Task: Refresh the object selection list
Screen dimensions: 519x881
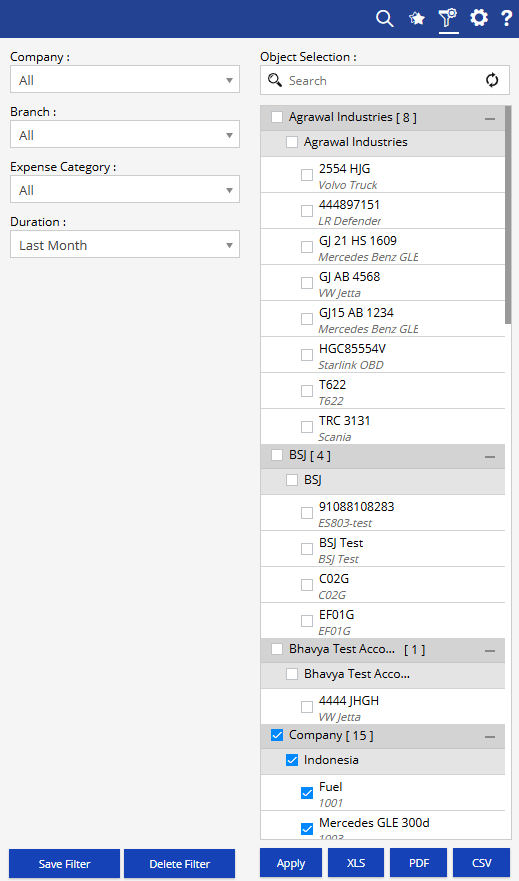Action: point(492,80)
